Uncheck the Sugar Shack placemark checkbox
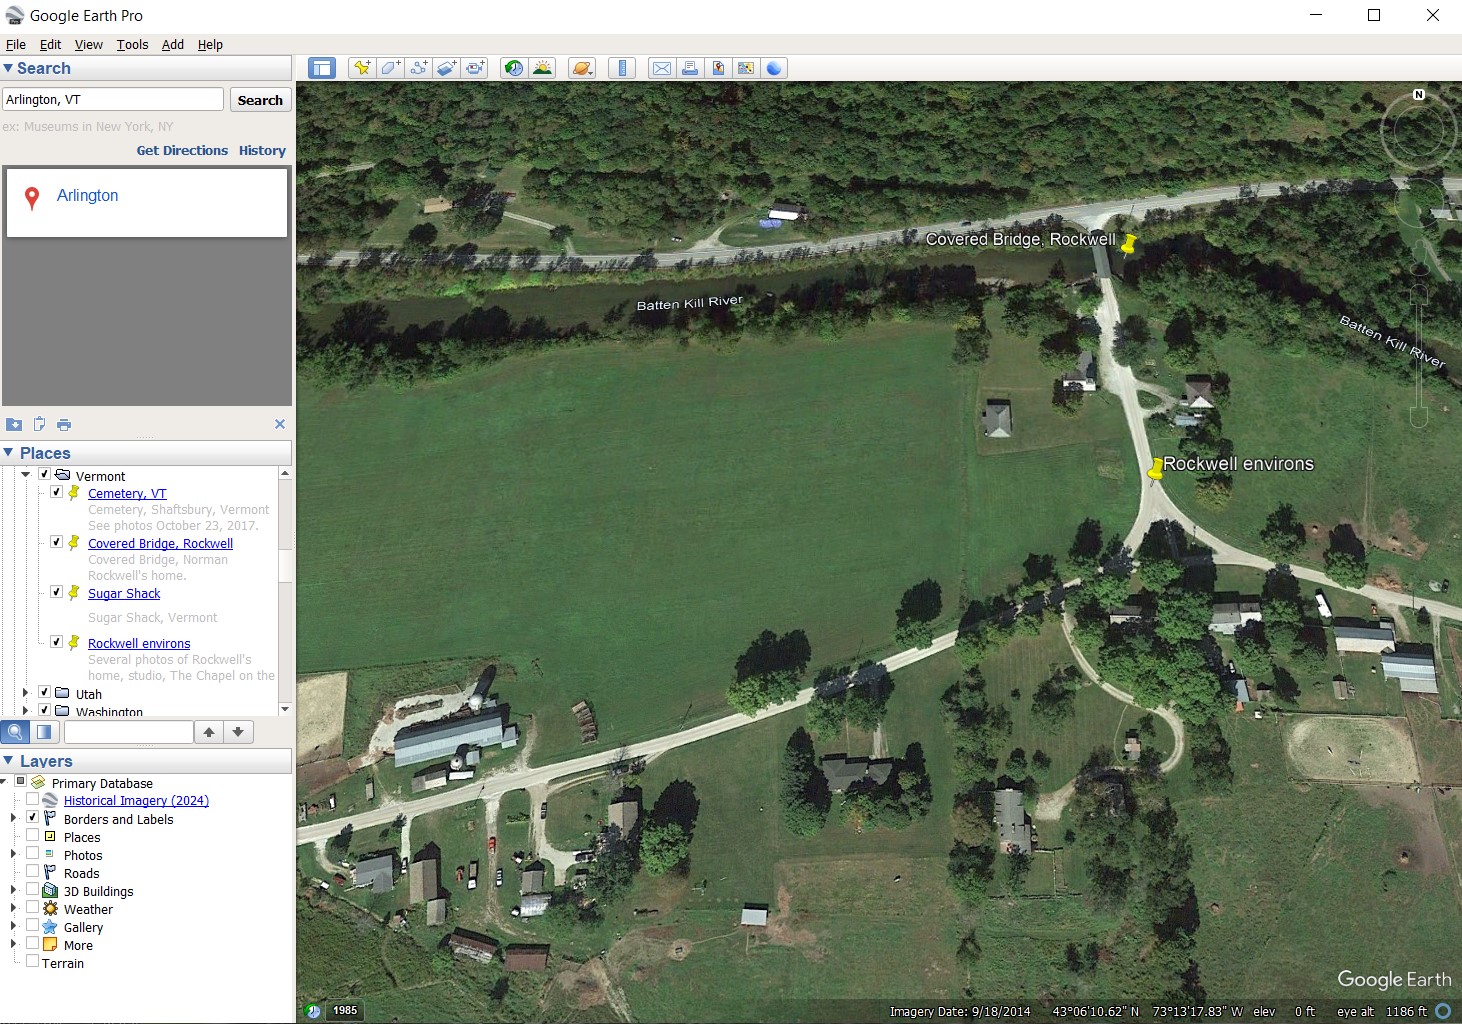Image resolution: width=1462 pixels, height=1024 pixels. point(57,592)
